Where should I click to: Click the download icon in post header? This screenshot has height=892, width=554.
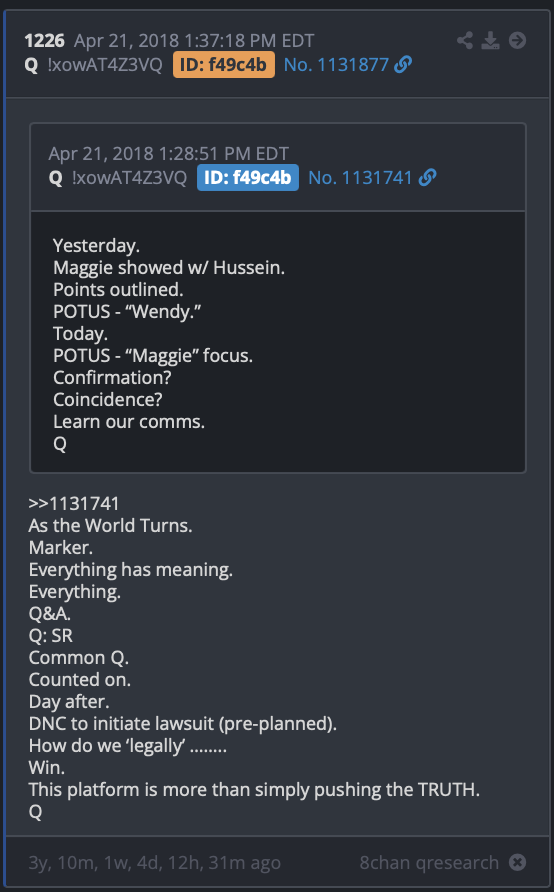490,40
